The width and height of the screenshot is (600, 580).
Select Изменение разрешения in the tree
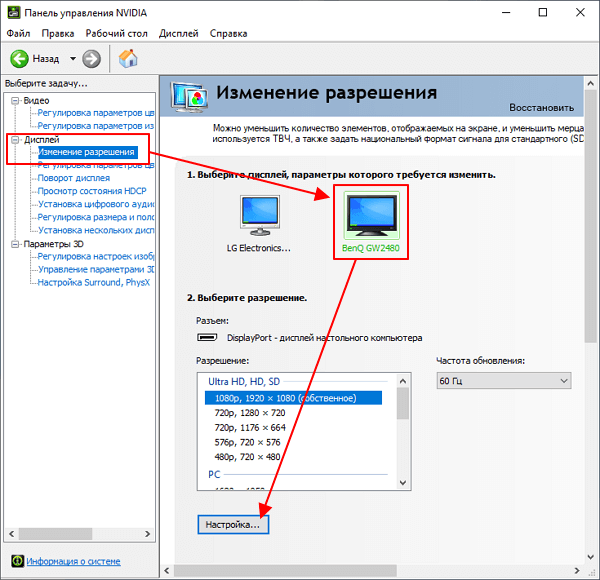pyautogui.click(x=88, y=152)
